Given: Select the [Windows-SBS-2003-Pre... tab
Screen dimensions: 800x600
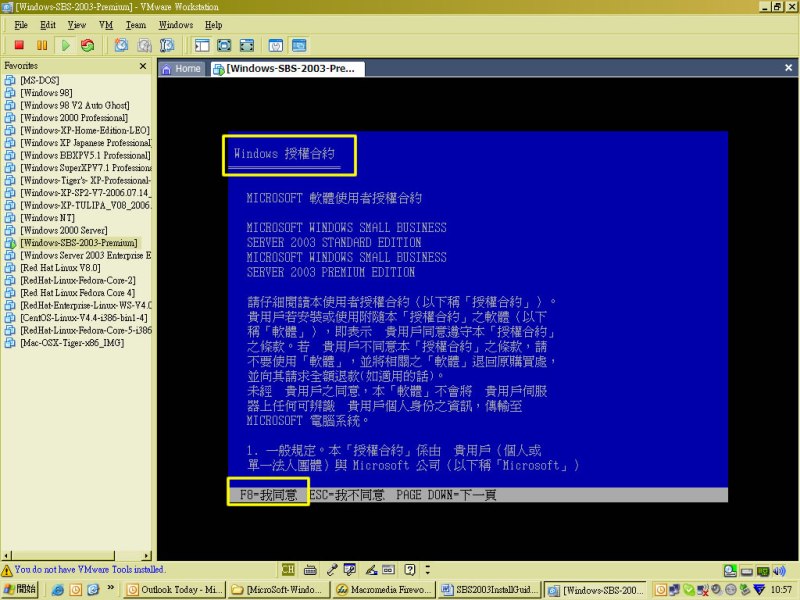Looking at the screenshot, I should pyautogui.click(x=287, y=69).
